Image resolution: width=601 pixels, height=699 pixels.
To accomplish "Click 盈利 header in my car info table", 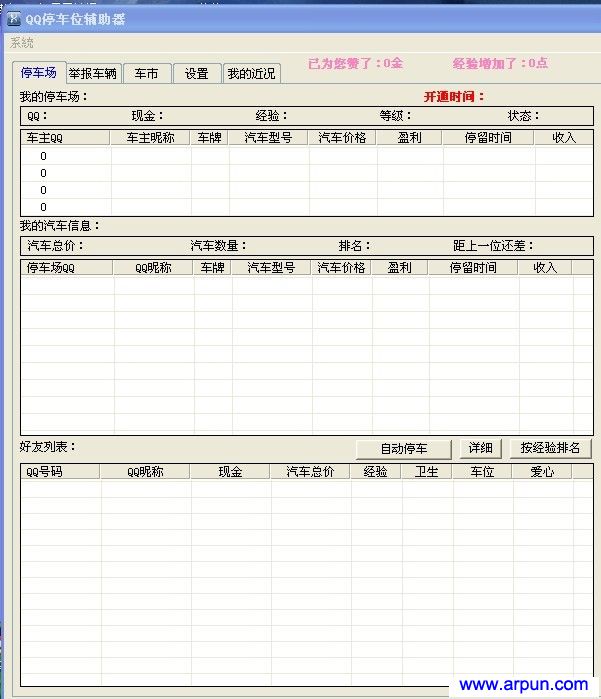I will (399, 267).
